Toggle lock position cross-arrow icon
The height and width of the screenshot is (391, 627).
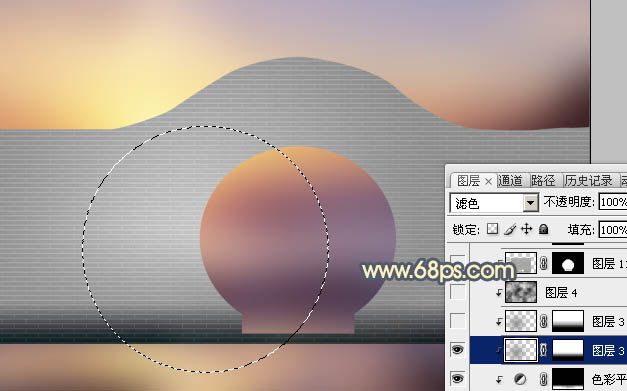(527, 229)
